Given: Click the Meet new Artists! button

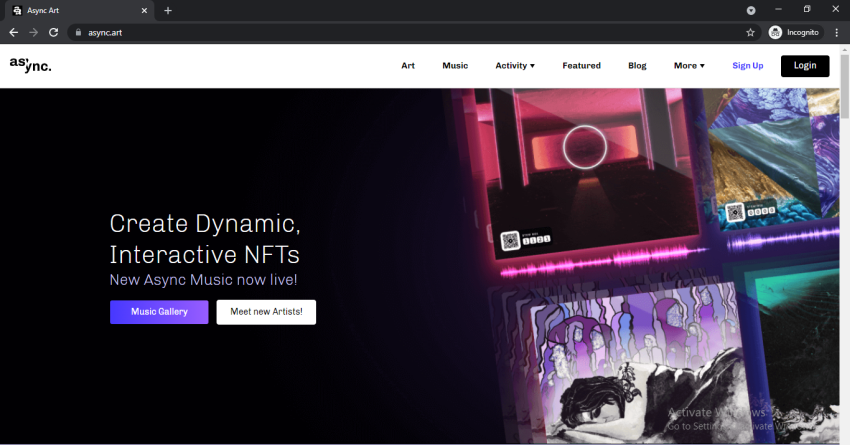Looking at the screenshot, I should click(x=266, y=312).
